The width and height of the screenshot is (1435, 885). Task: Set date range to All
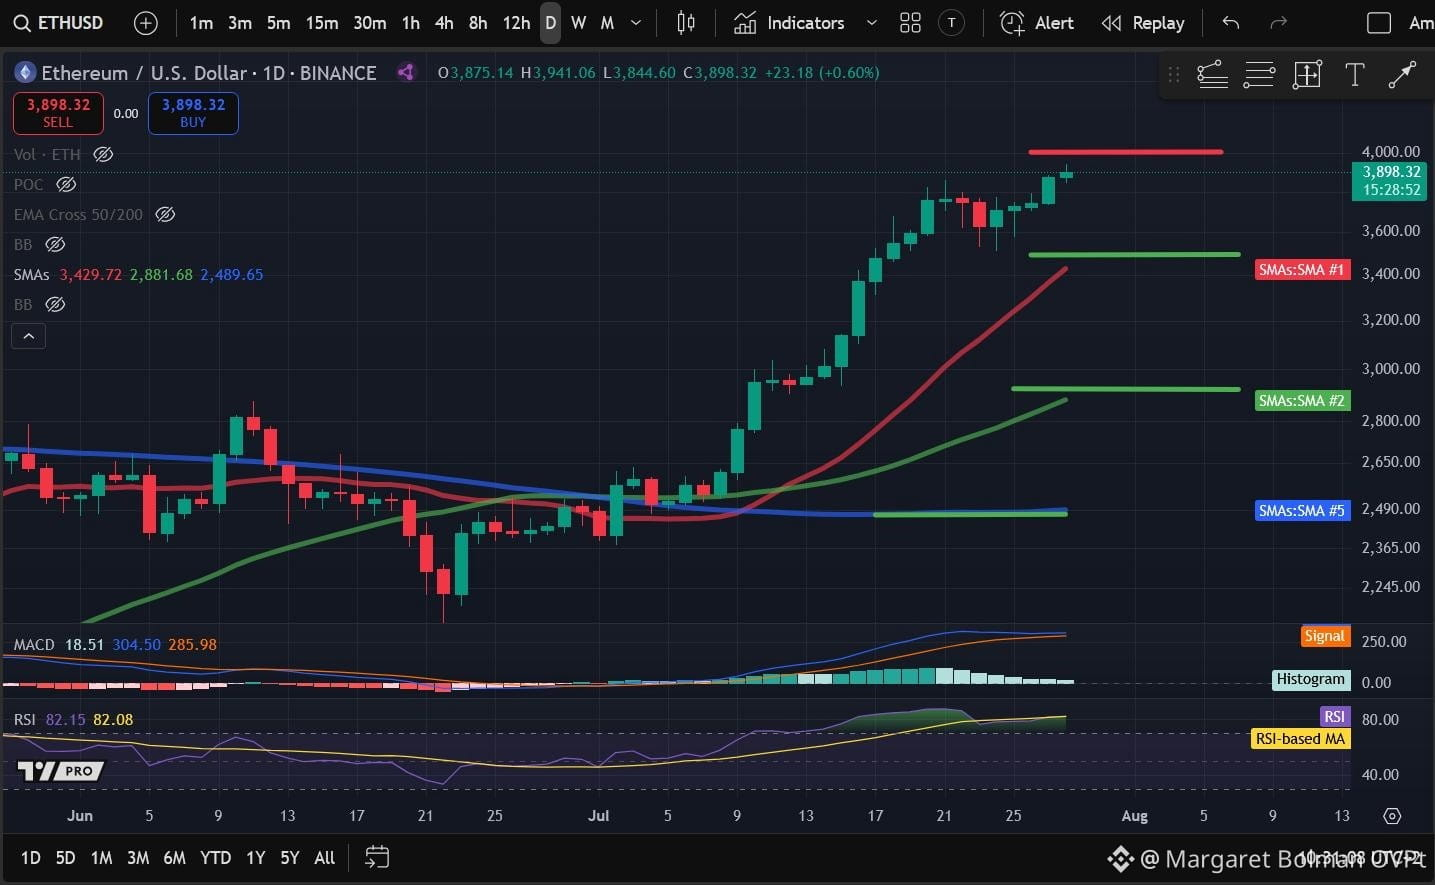coord(324,857)
